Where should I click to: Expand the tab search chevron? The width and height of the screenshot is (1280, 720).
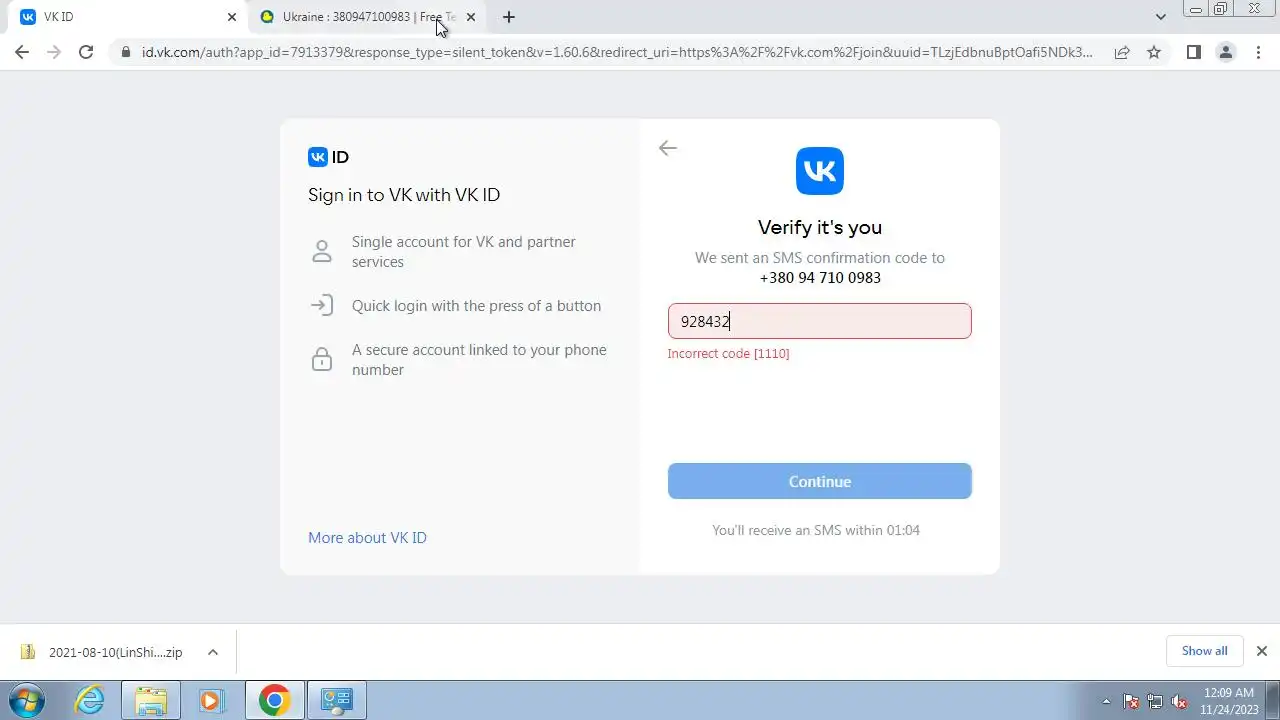(x=1160, y=17)
